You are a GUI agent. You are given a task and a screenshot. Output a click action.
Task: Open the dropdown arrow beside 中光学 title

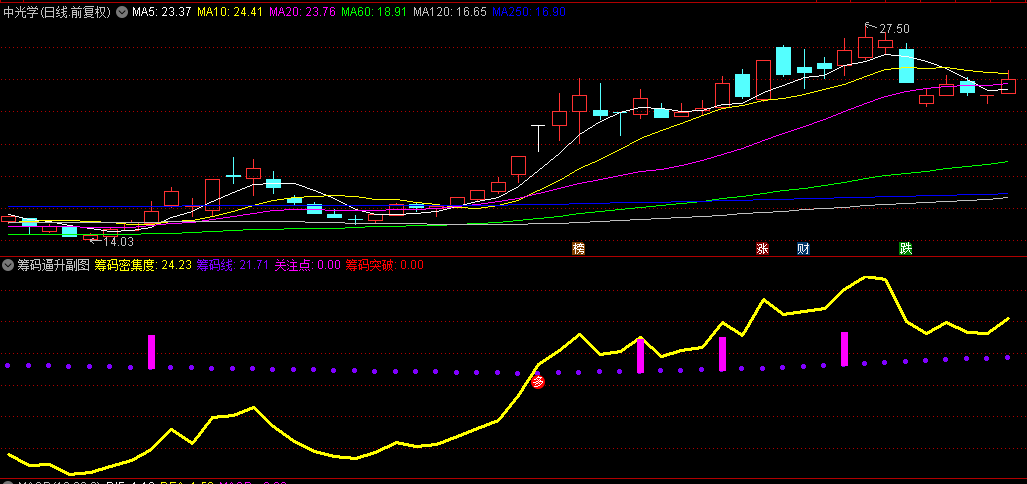click(121, 12)
